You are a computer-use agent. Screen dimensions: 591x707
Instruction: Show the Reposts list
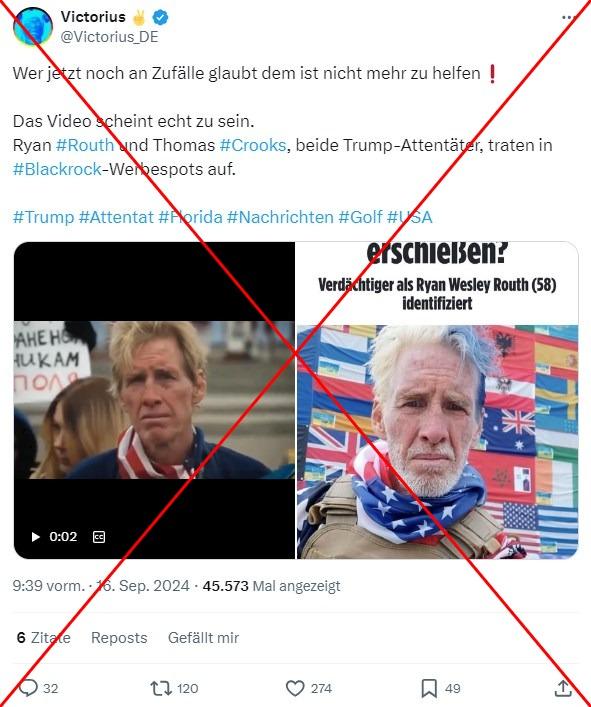[119, 638]
